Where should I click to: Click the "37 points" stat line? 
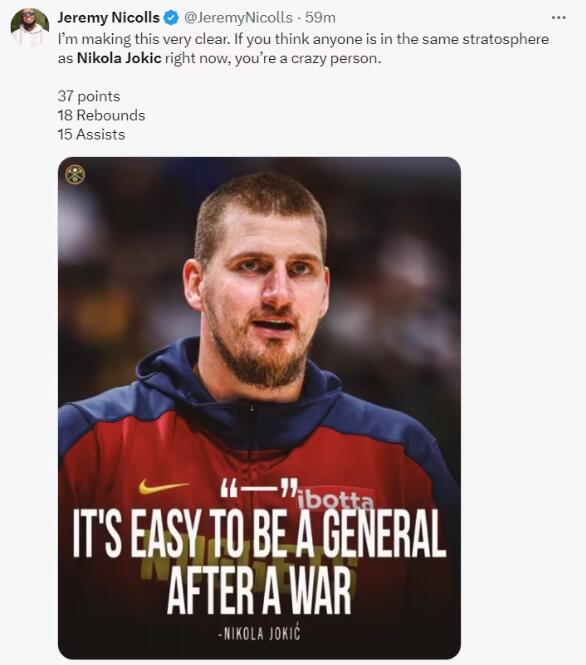pyautogui.click(x=89, y=96)
